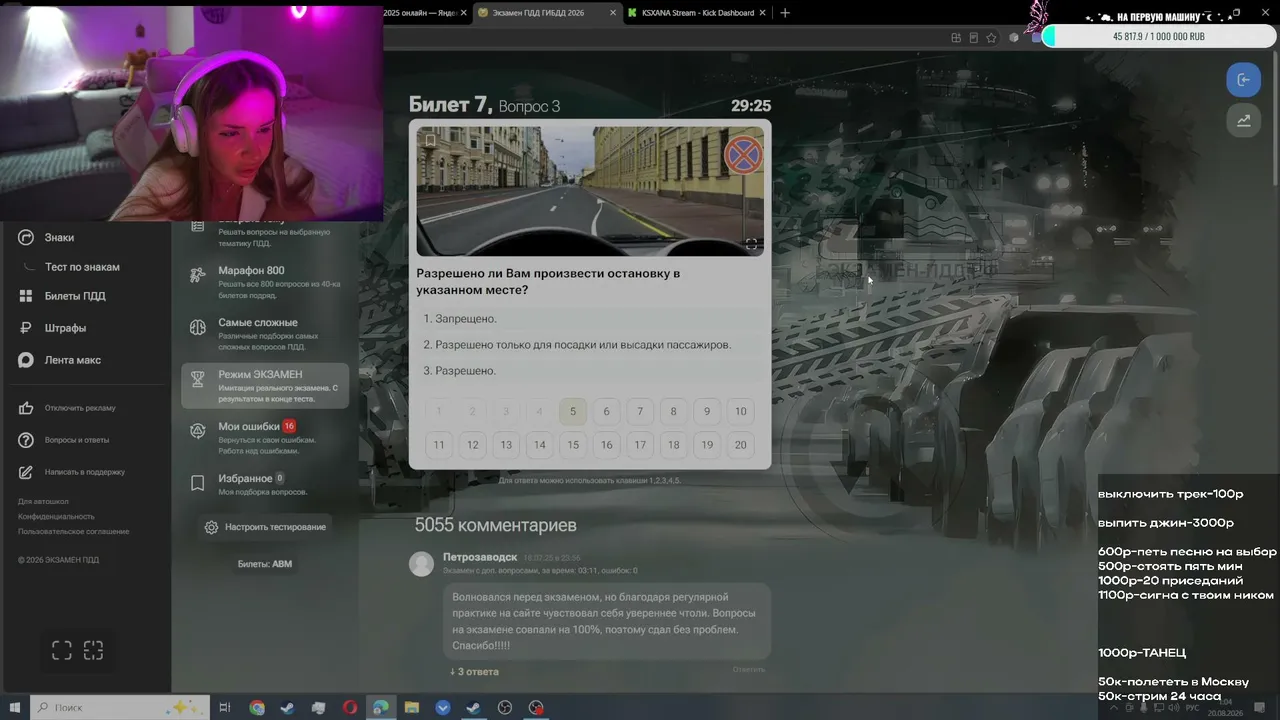Select answer 2 about посадки или высадки пассажиров
The height and width of the screenshot is (720, 1280).
point(590,345)
